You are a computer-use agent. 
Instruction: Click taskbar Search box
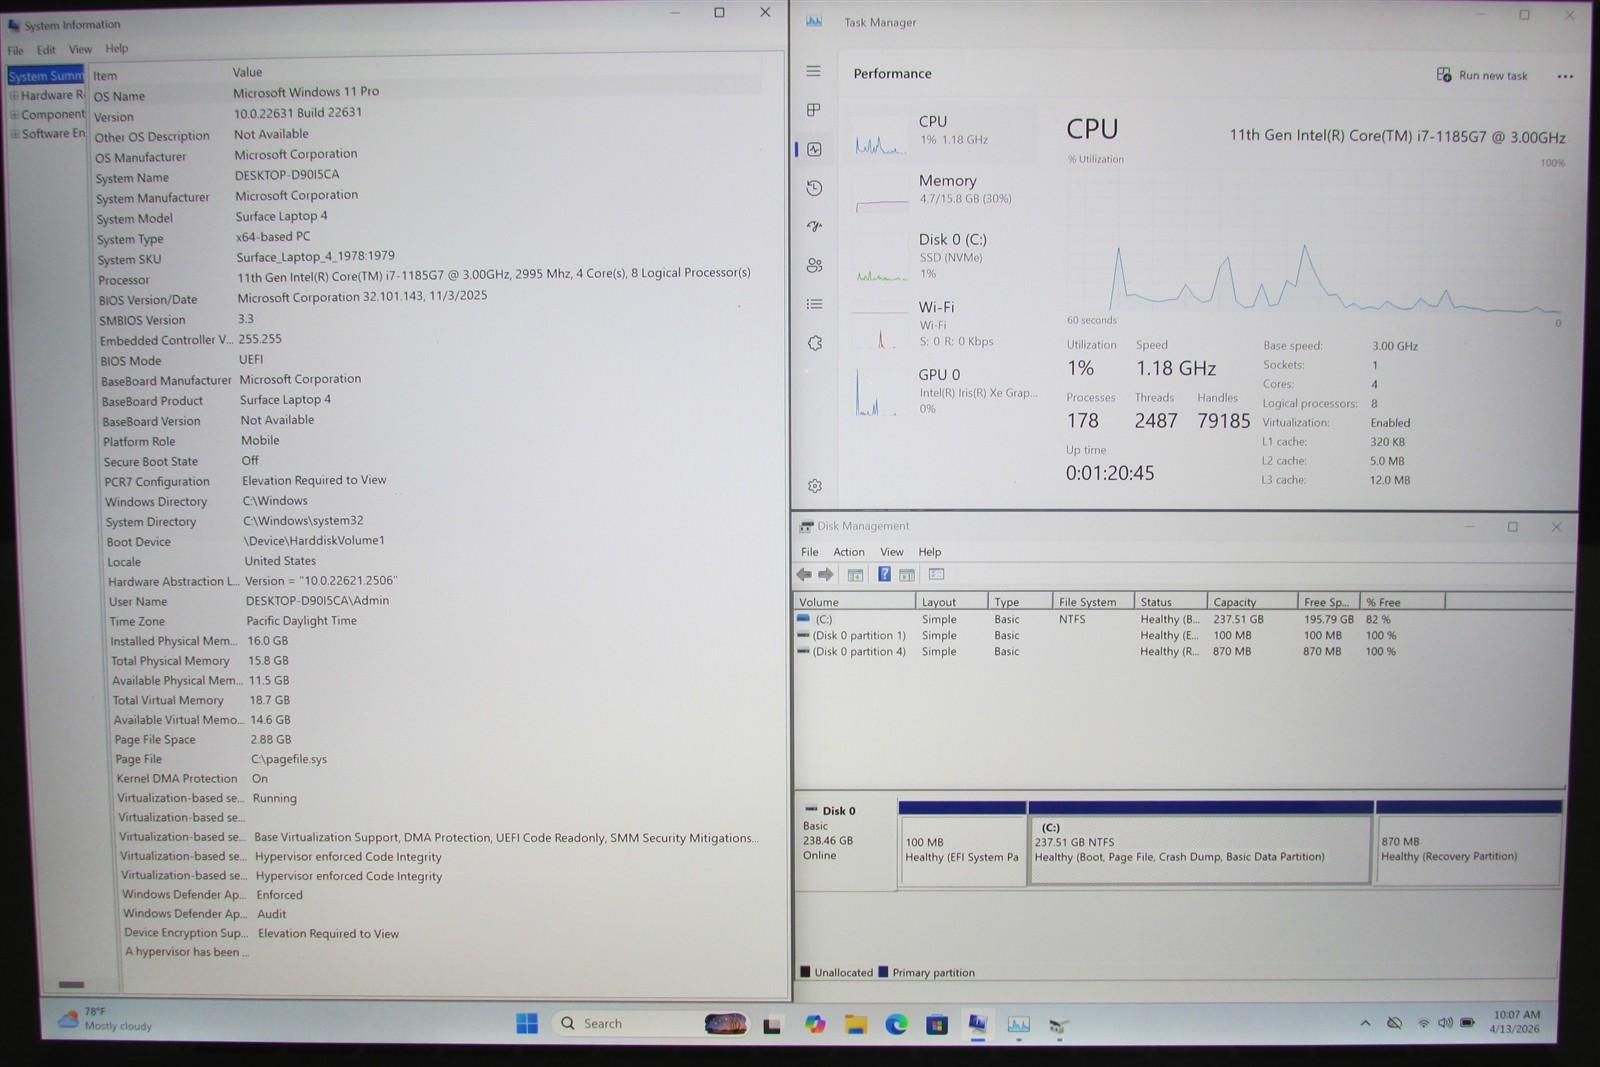point(652,1023)
